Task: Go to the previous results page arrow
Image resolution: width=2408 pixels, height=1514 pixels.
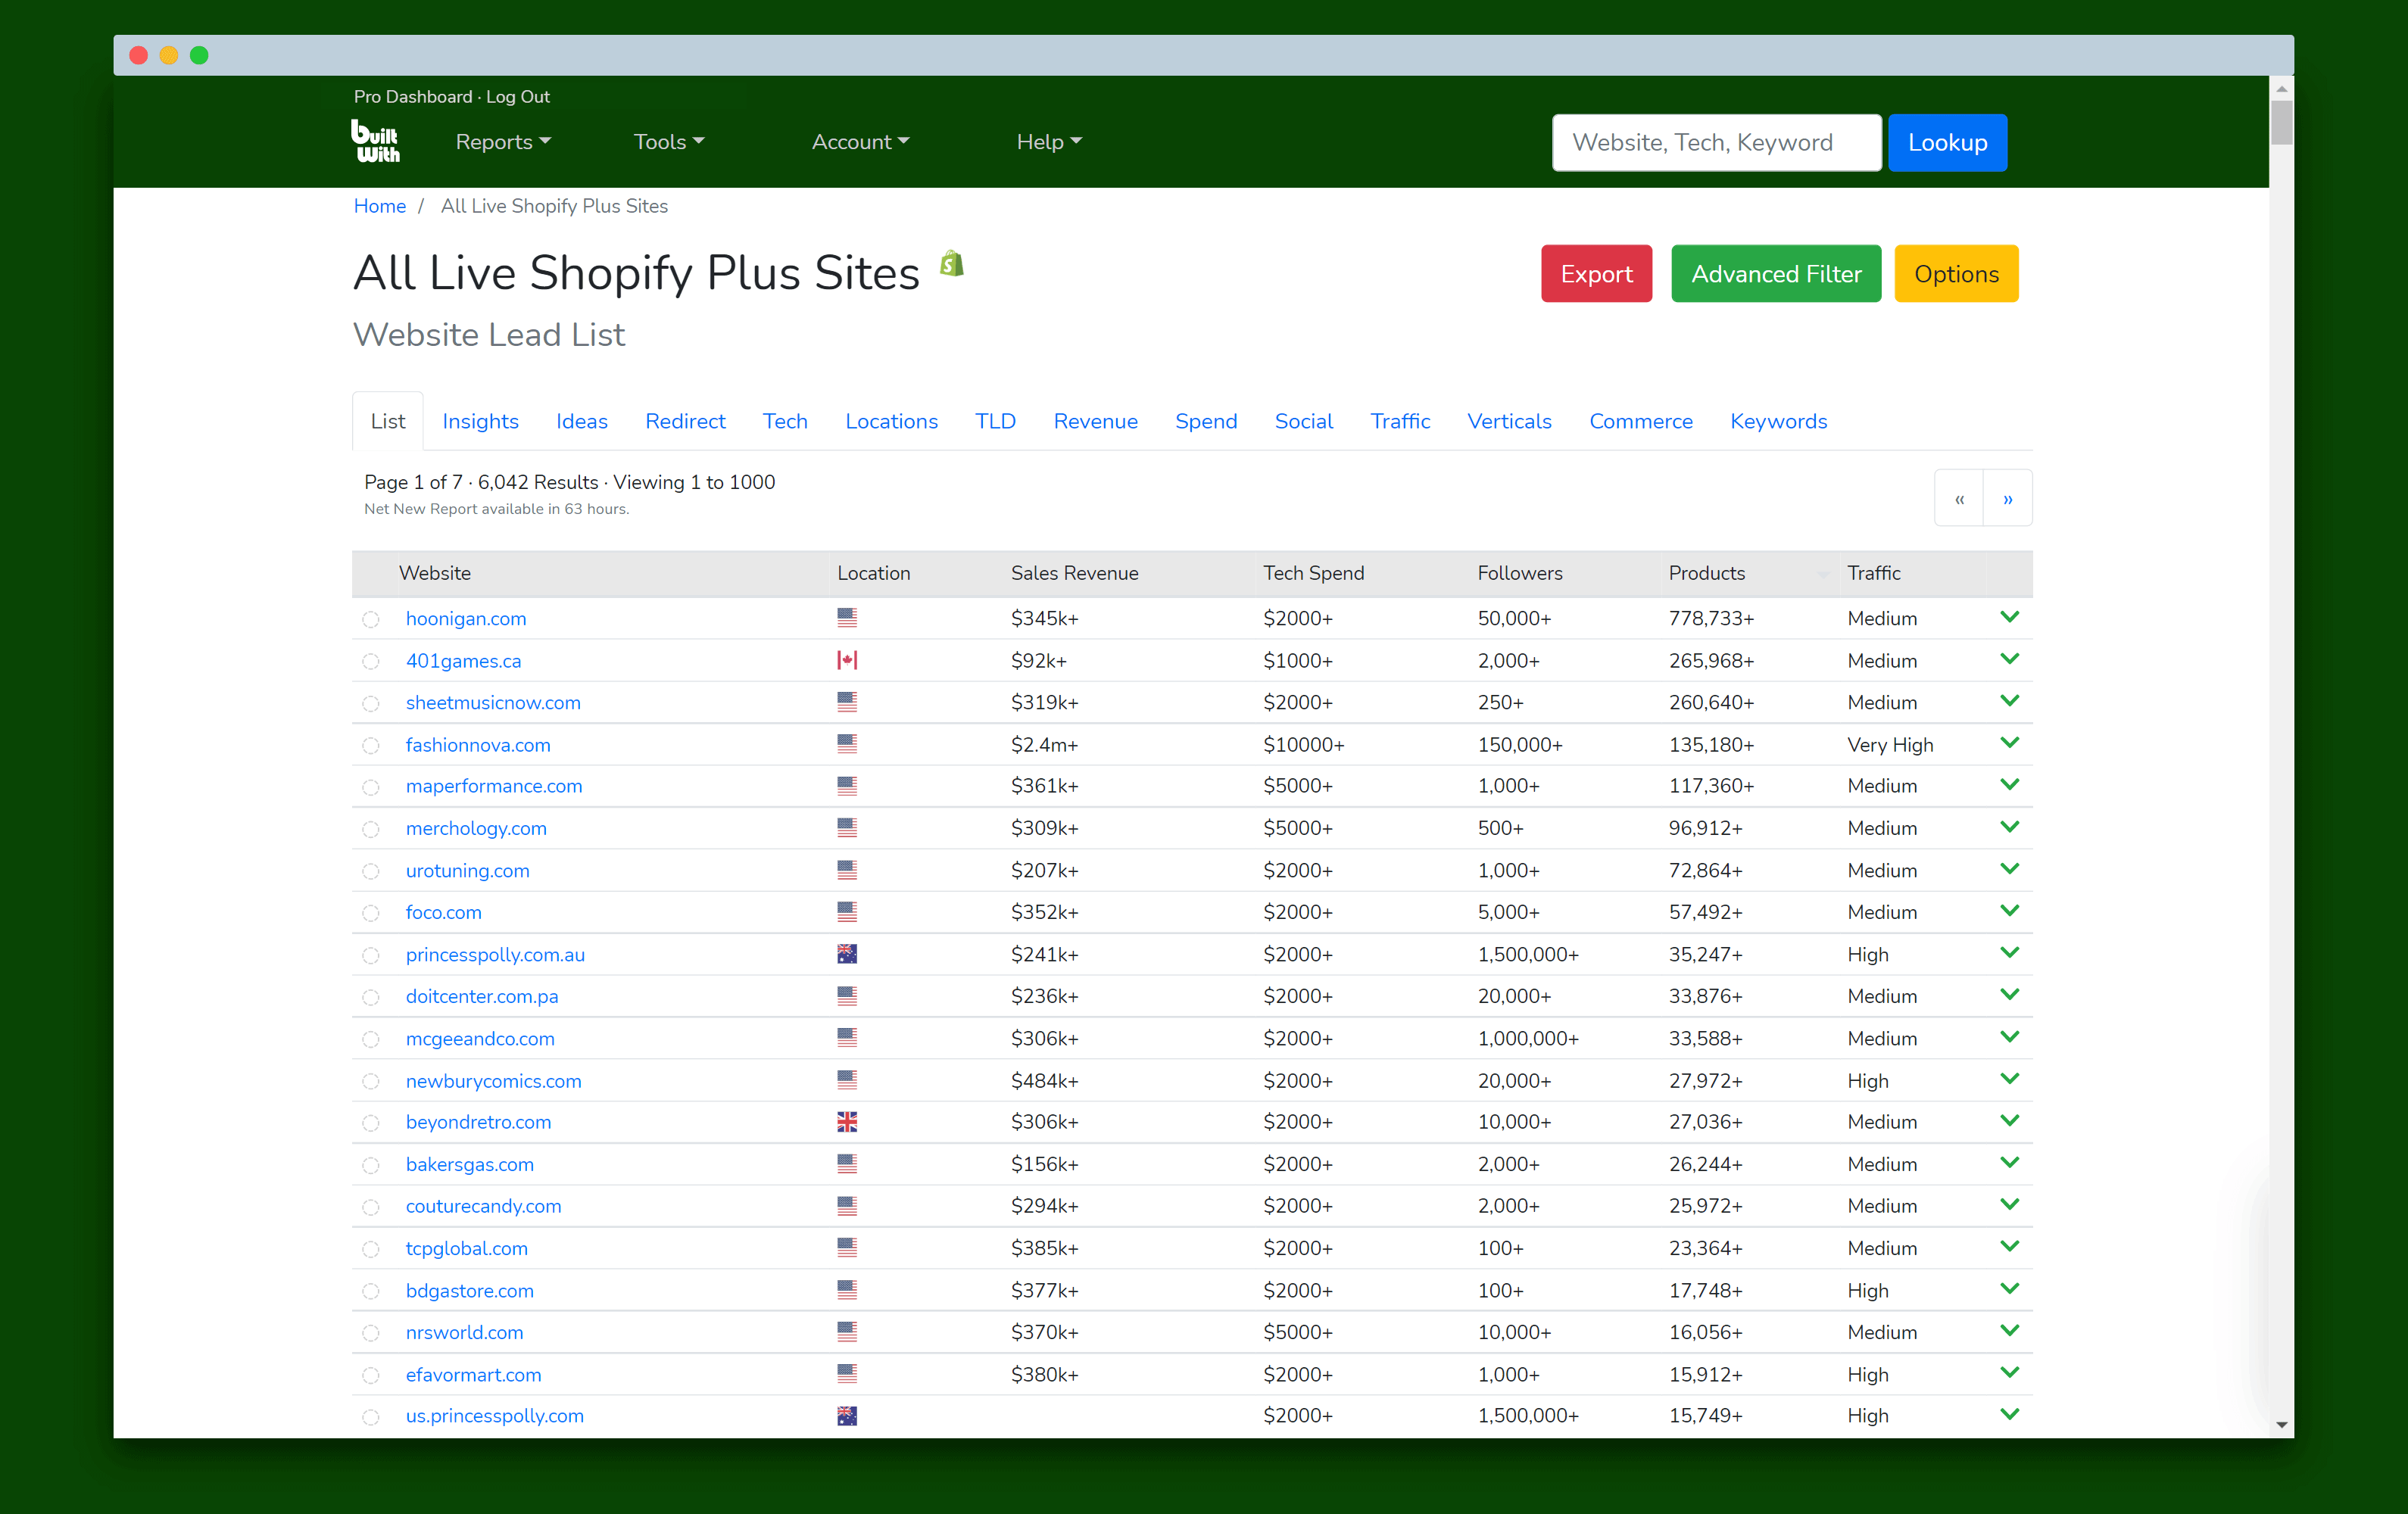Action: [x=1959, y=498]
